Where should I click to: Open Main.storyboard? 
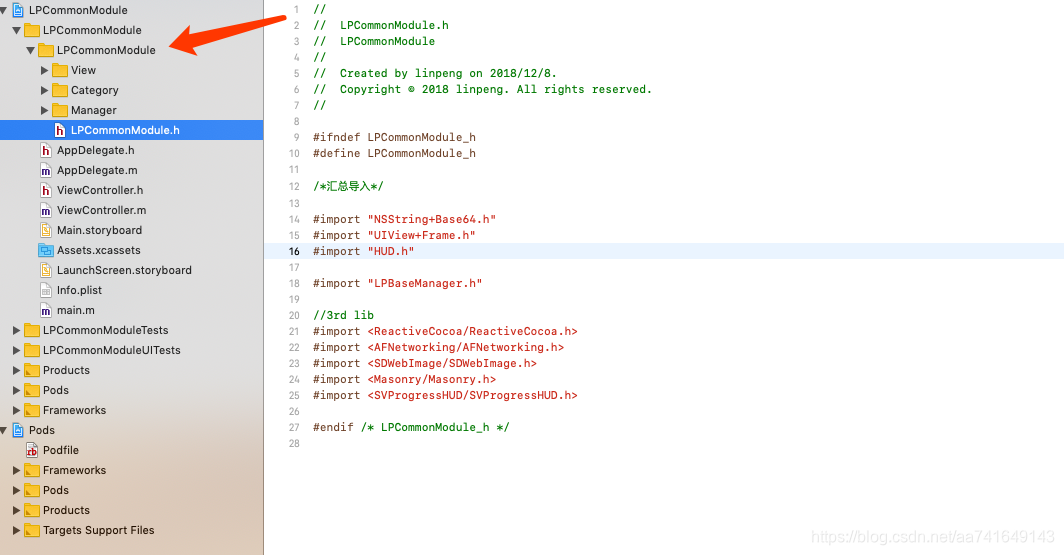tap(99, 231)
